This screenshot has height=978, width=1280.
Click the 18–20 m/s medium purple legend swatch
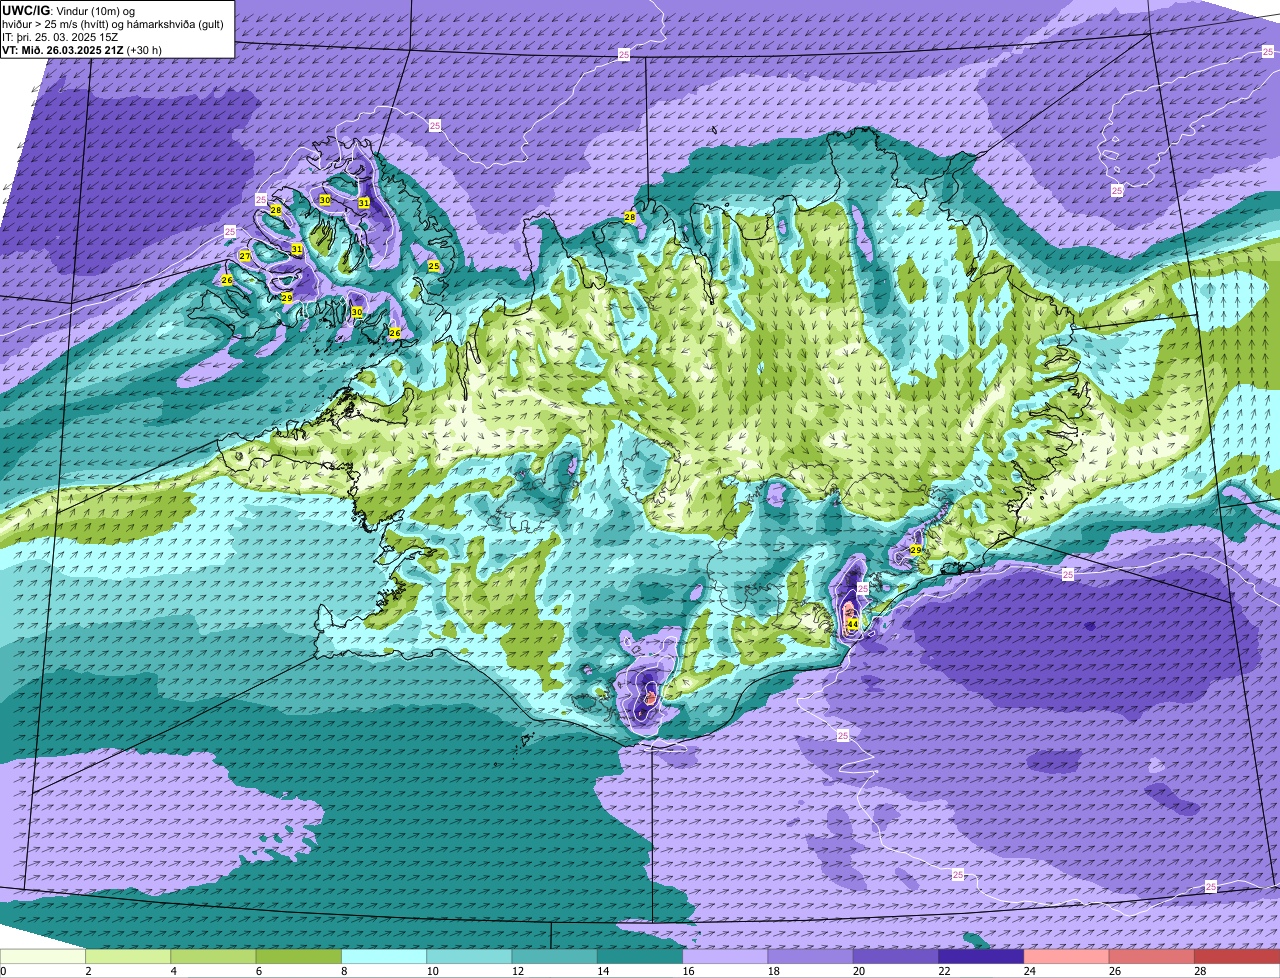click(811, 956)
